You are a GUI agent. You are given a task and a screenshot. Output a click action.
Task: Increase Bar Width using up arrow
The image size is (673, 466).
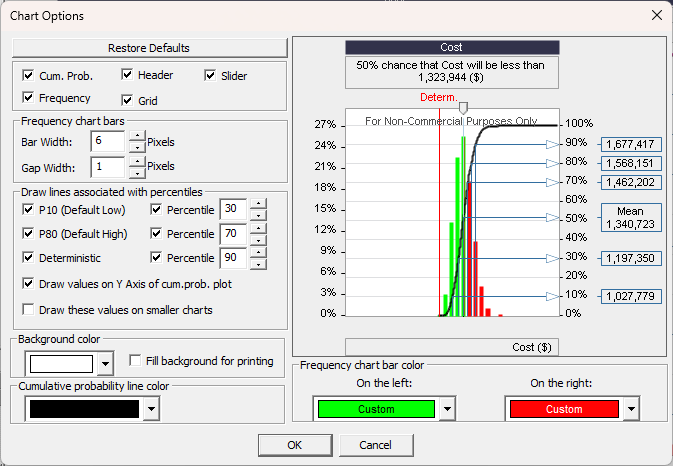tap(137, 137)
